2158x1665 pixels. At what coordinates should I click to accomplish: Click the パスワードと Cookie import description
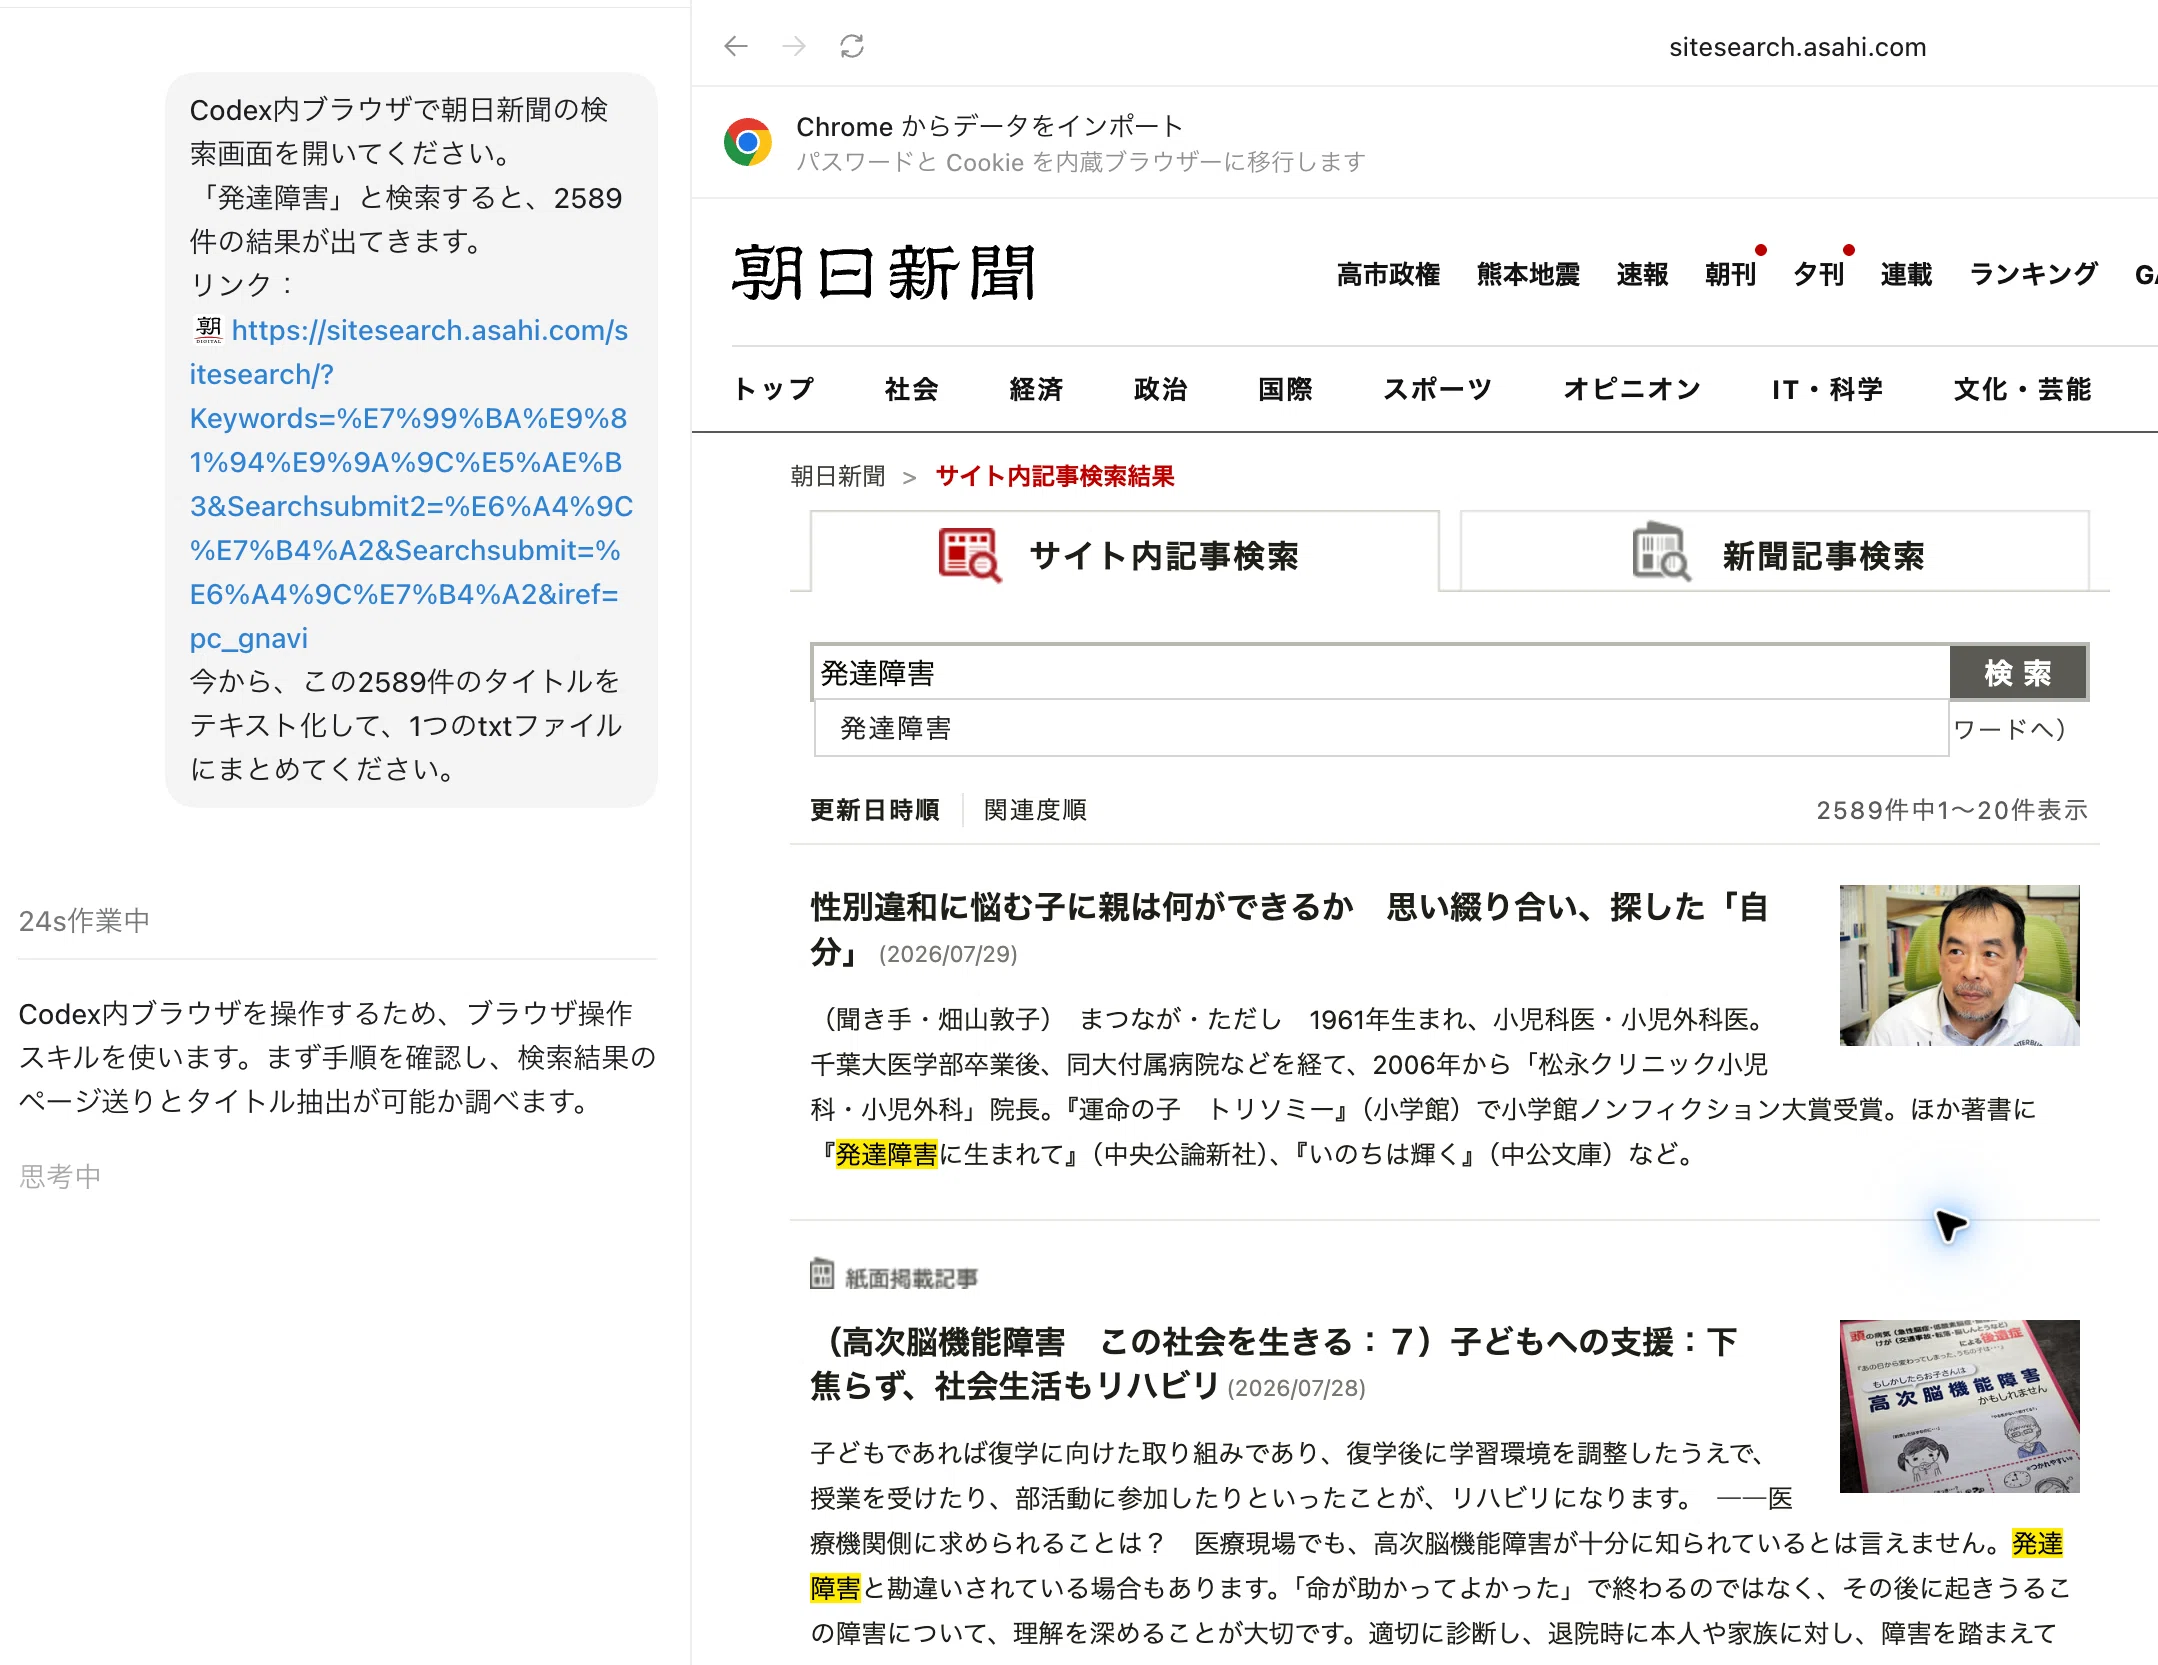[x=1081, y=162]
